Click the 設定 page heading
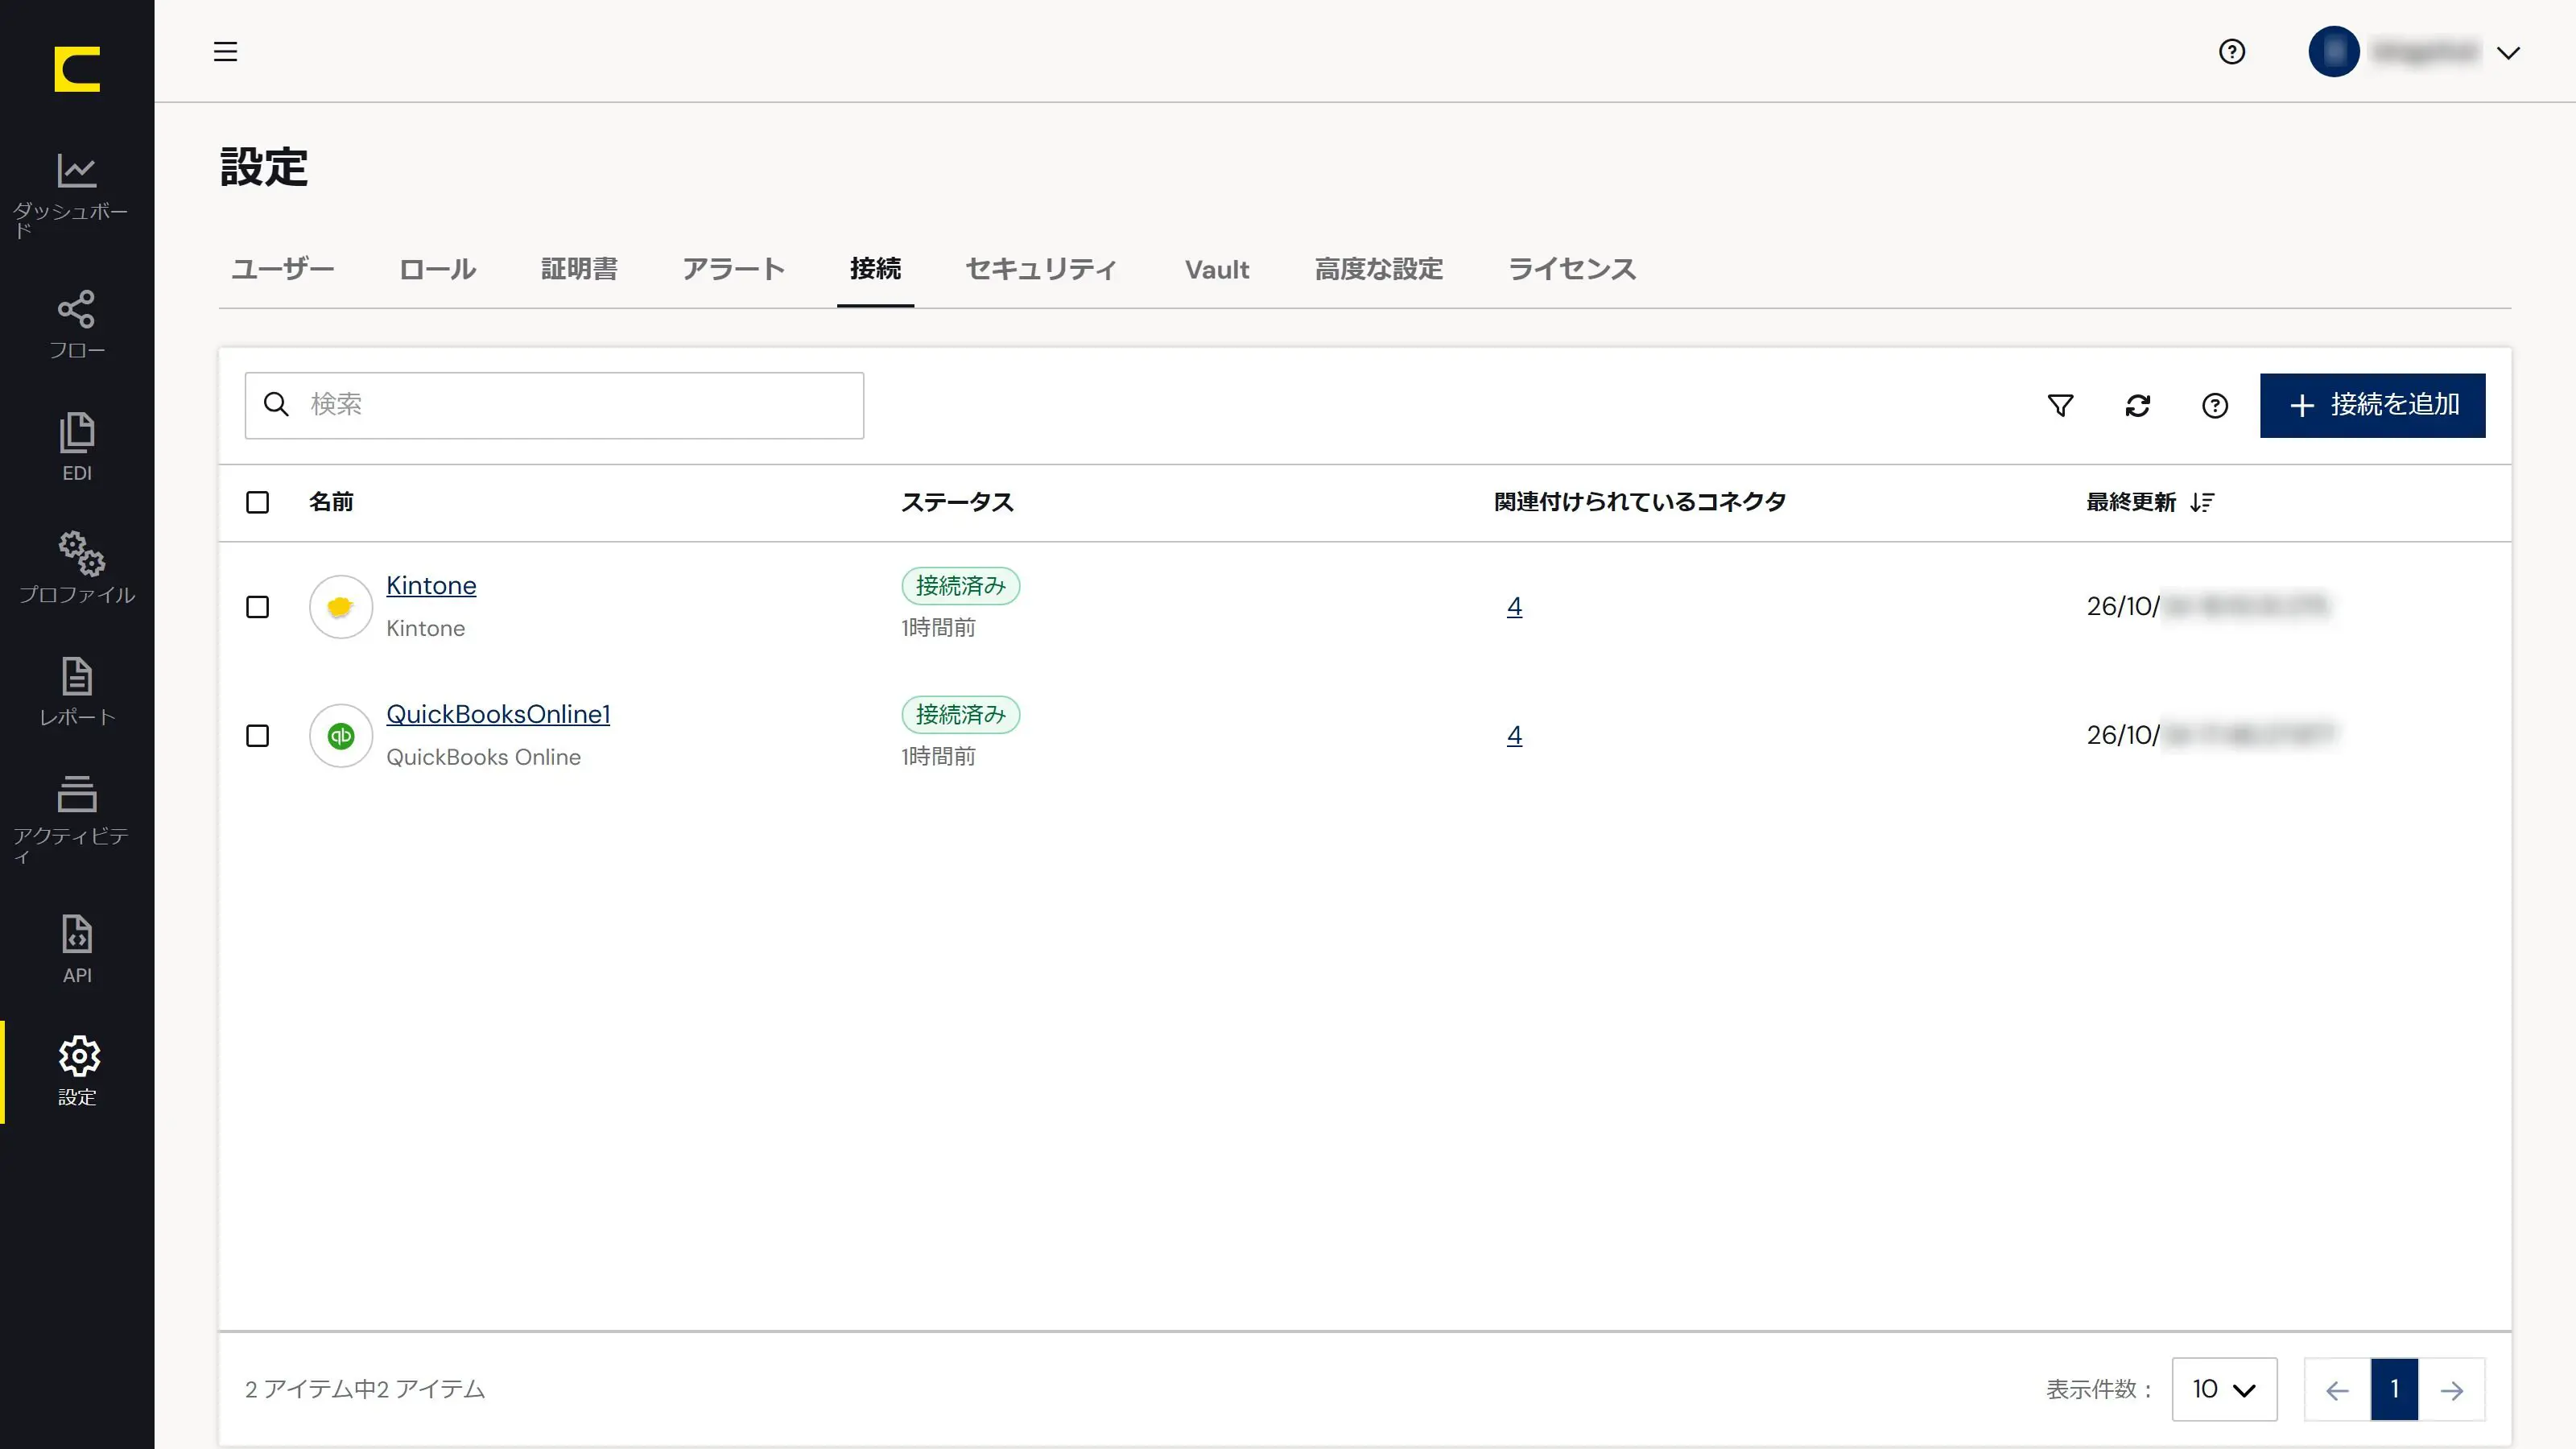The width and height of the screenshot is (2576, 1449). [x=263, y=167]
